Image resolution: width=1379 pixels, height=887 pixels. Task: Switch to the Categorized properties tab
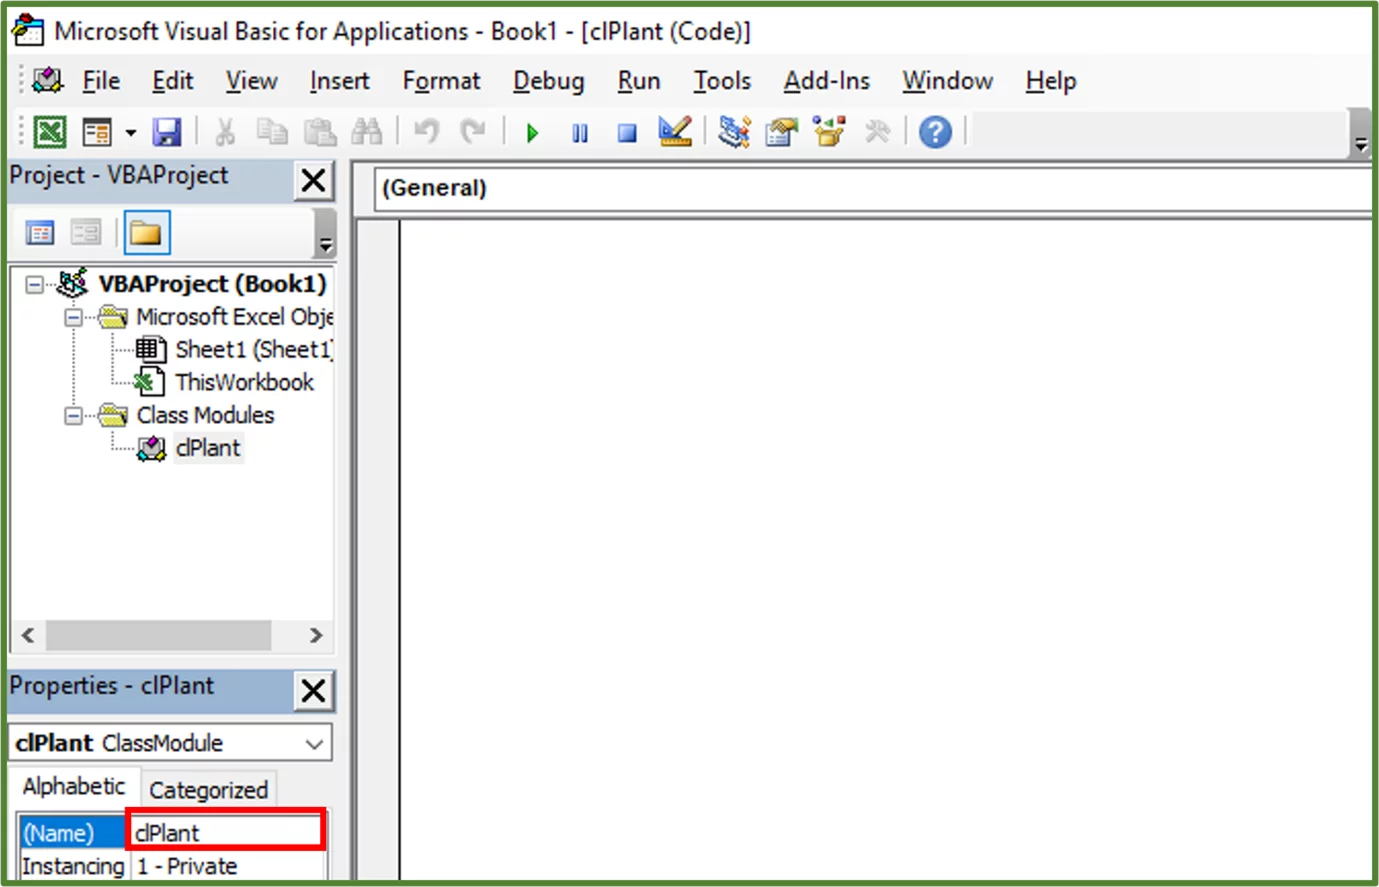[x=208, y=790]
